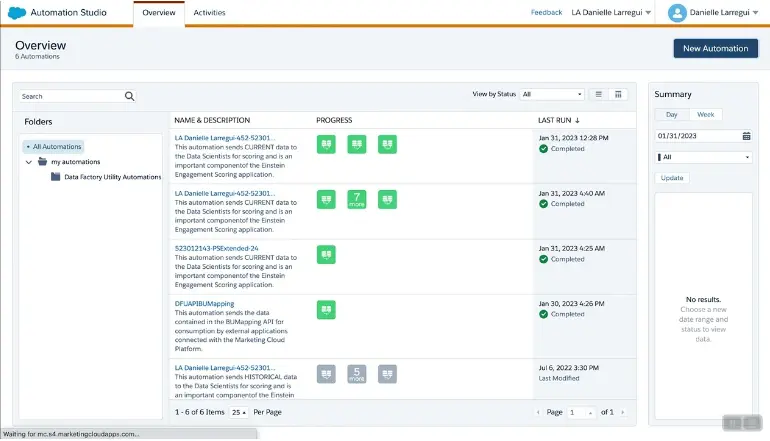
Task: Click 'Last Modified' status text
Action: pyautogui.click(x=558, y=379)
